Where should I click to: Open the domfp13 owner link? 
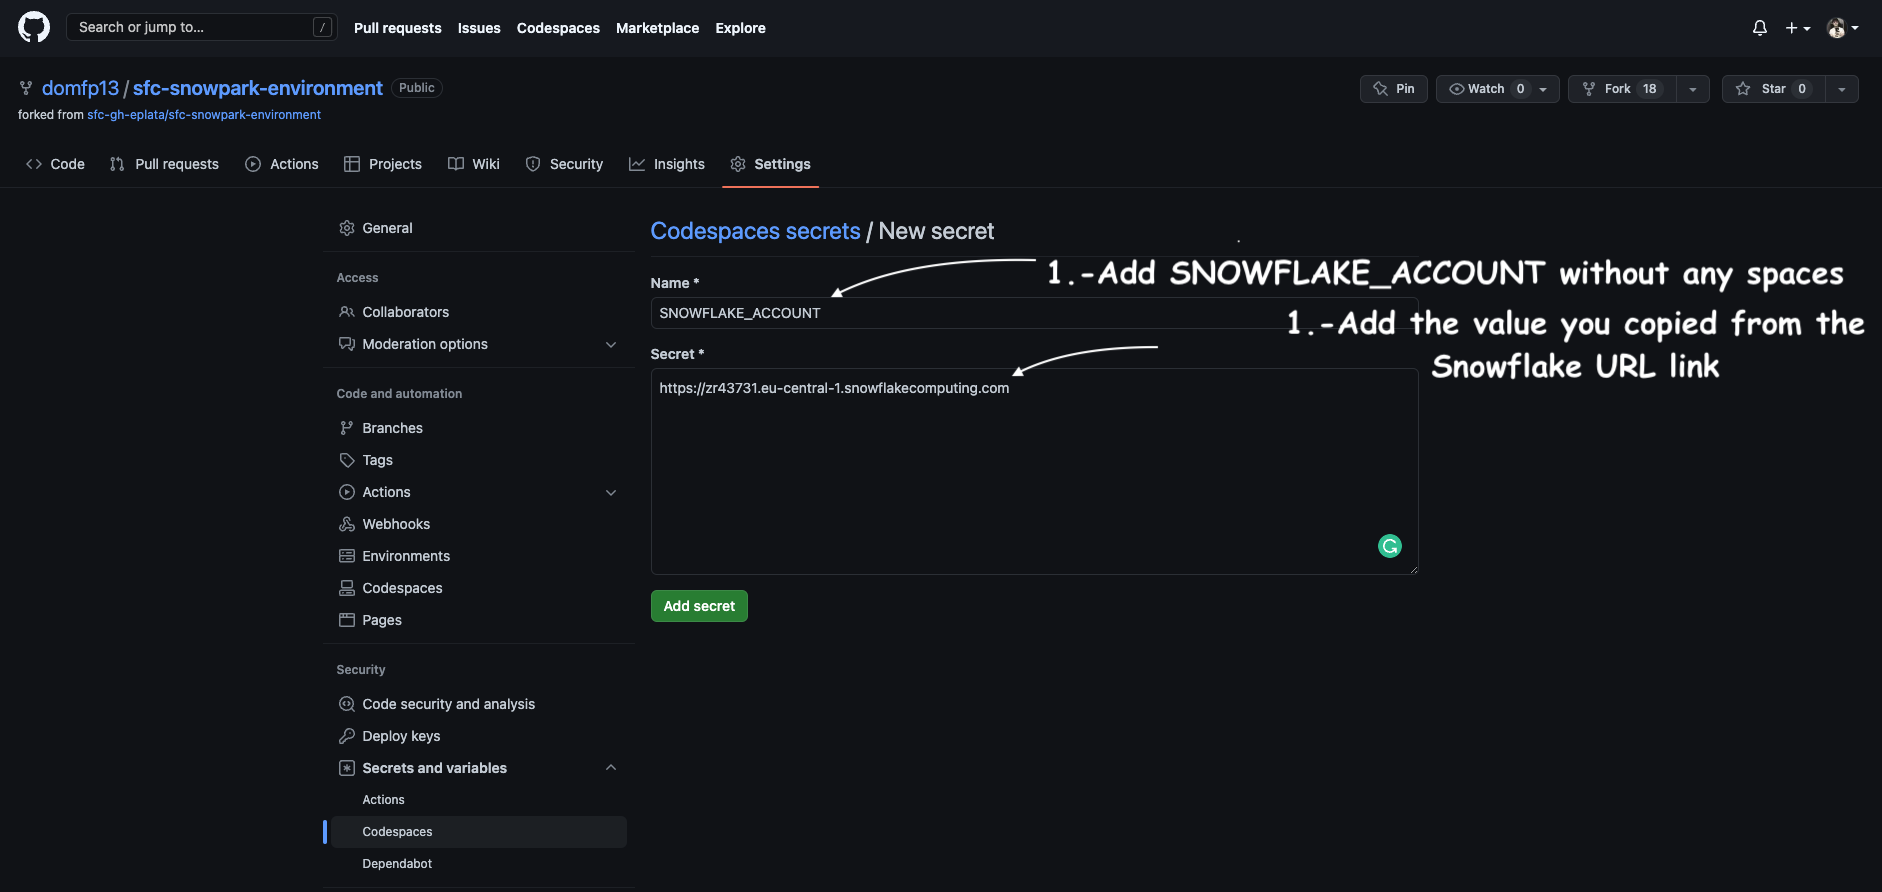tap(80, 88)
